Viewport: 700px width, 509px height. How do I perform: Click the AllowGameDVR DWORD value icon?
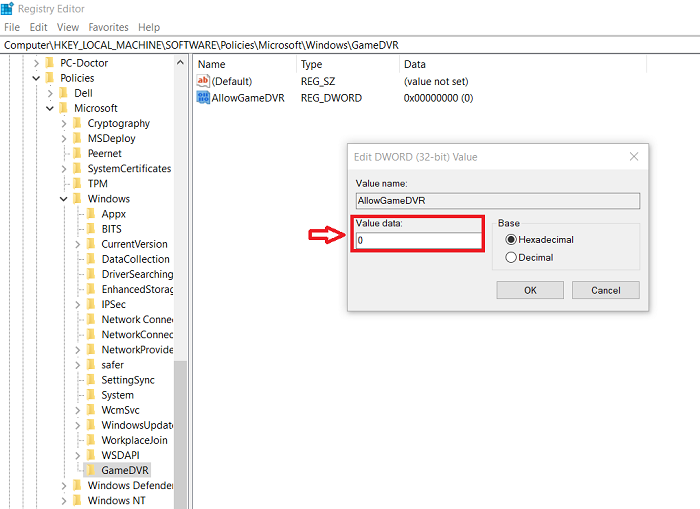(x=203, y=97)
